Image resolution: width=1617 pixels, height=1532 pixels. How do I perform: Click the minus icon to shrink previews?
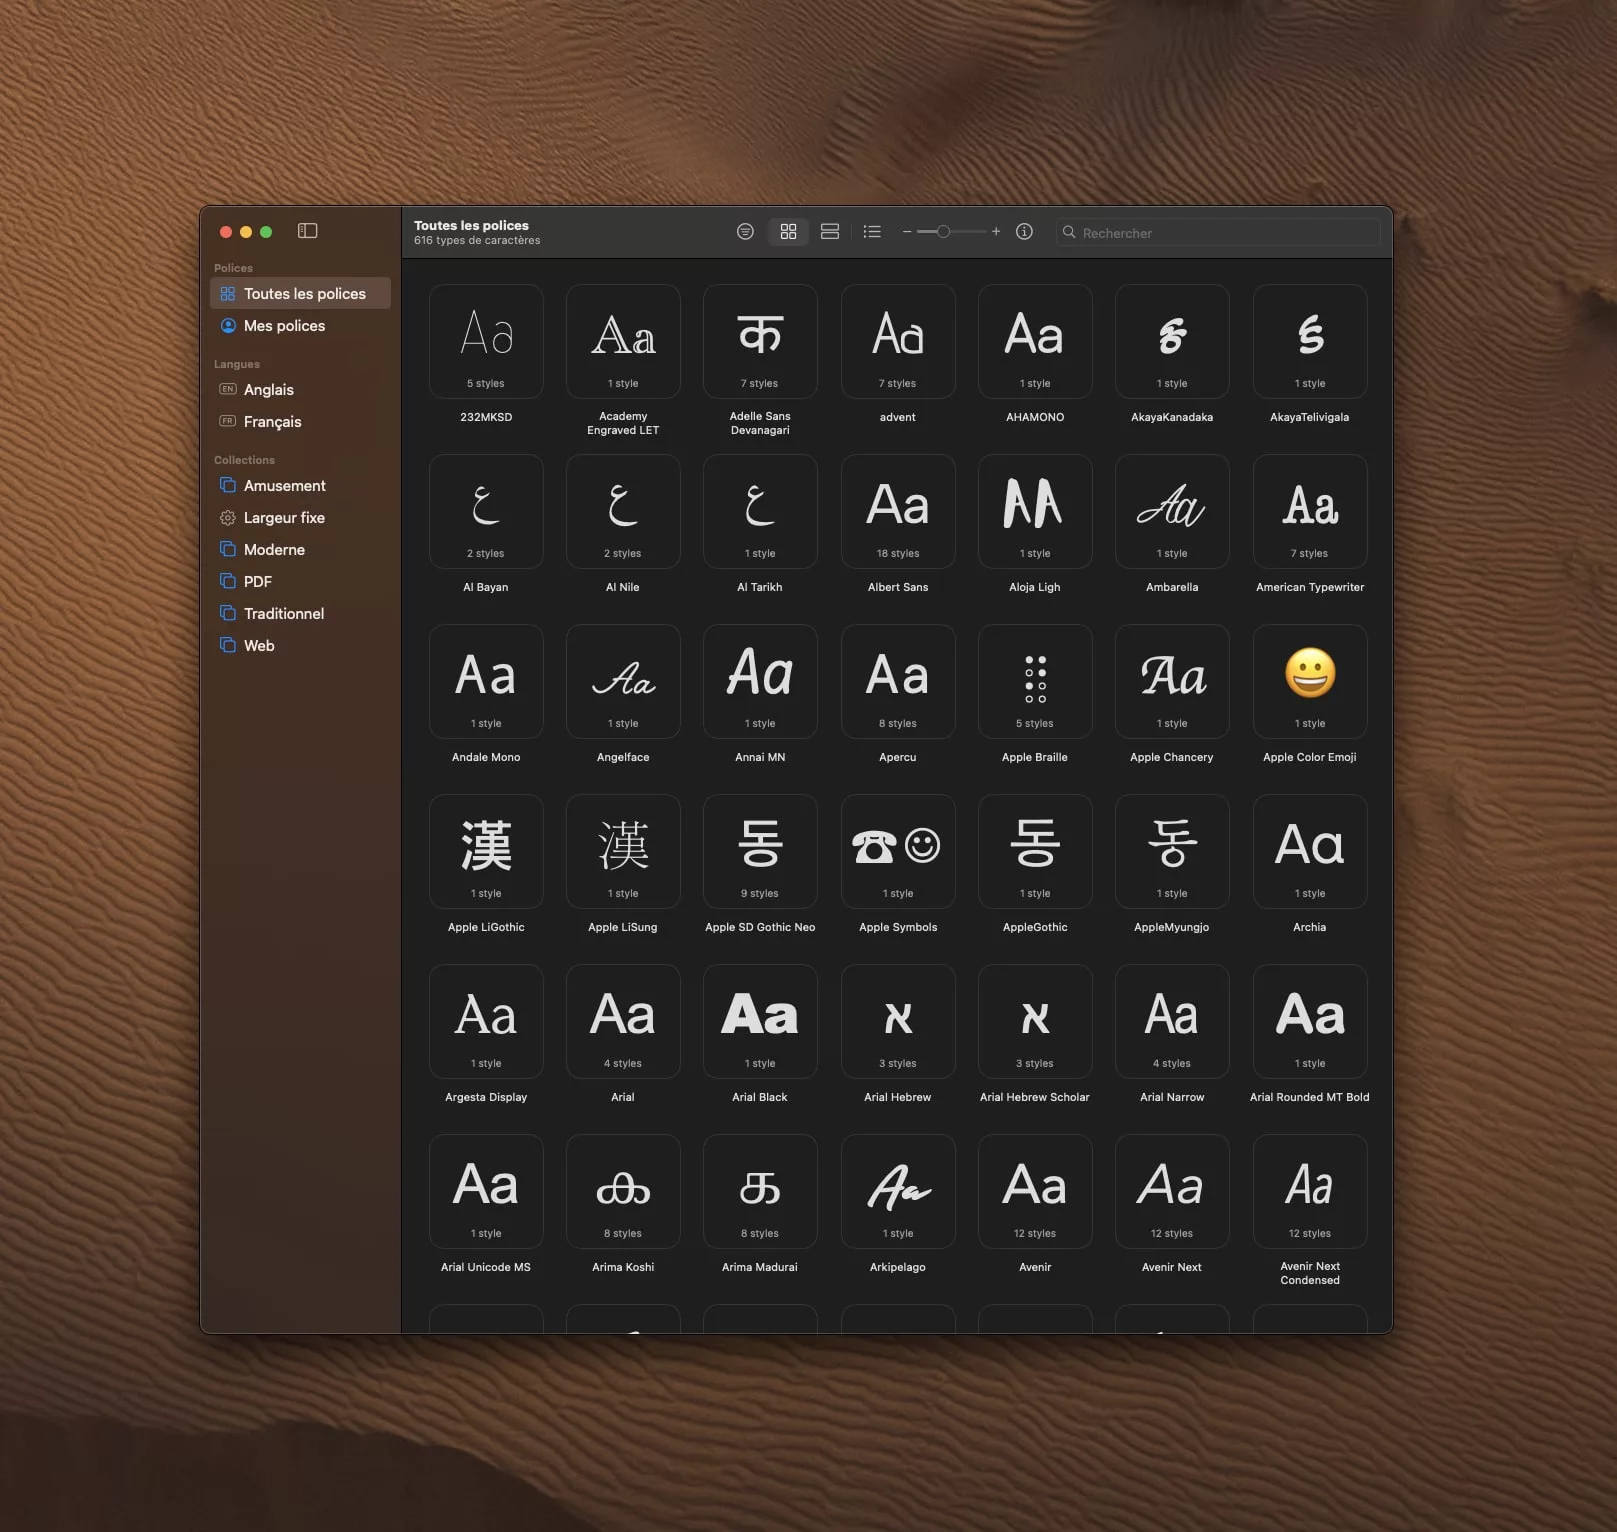(907, 232)
